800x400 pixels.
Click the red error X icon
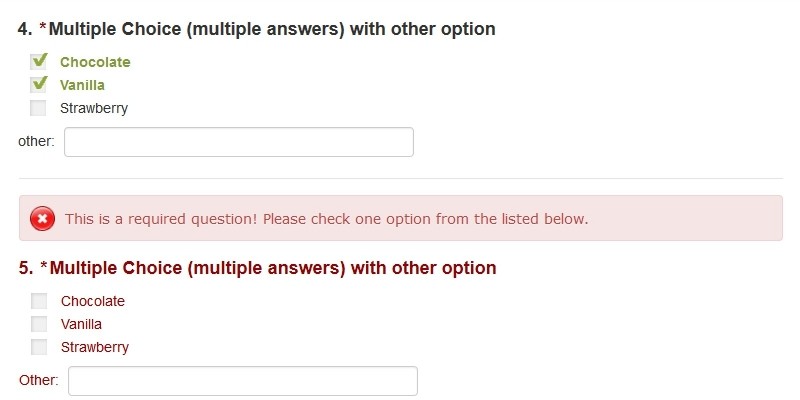pos(43,218)
